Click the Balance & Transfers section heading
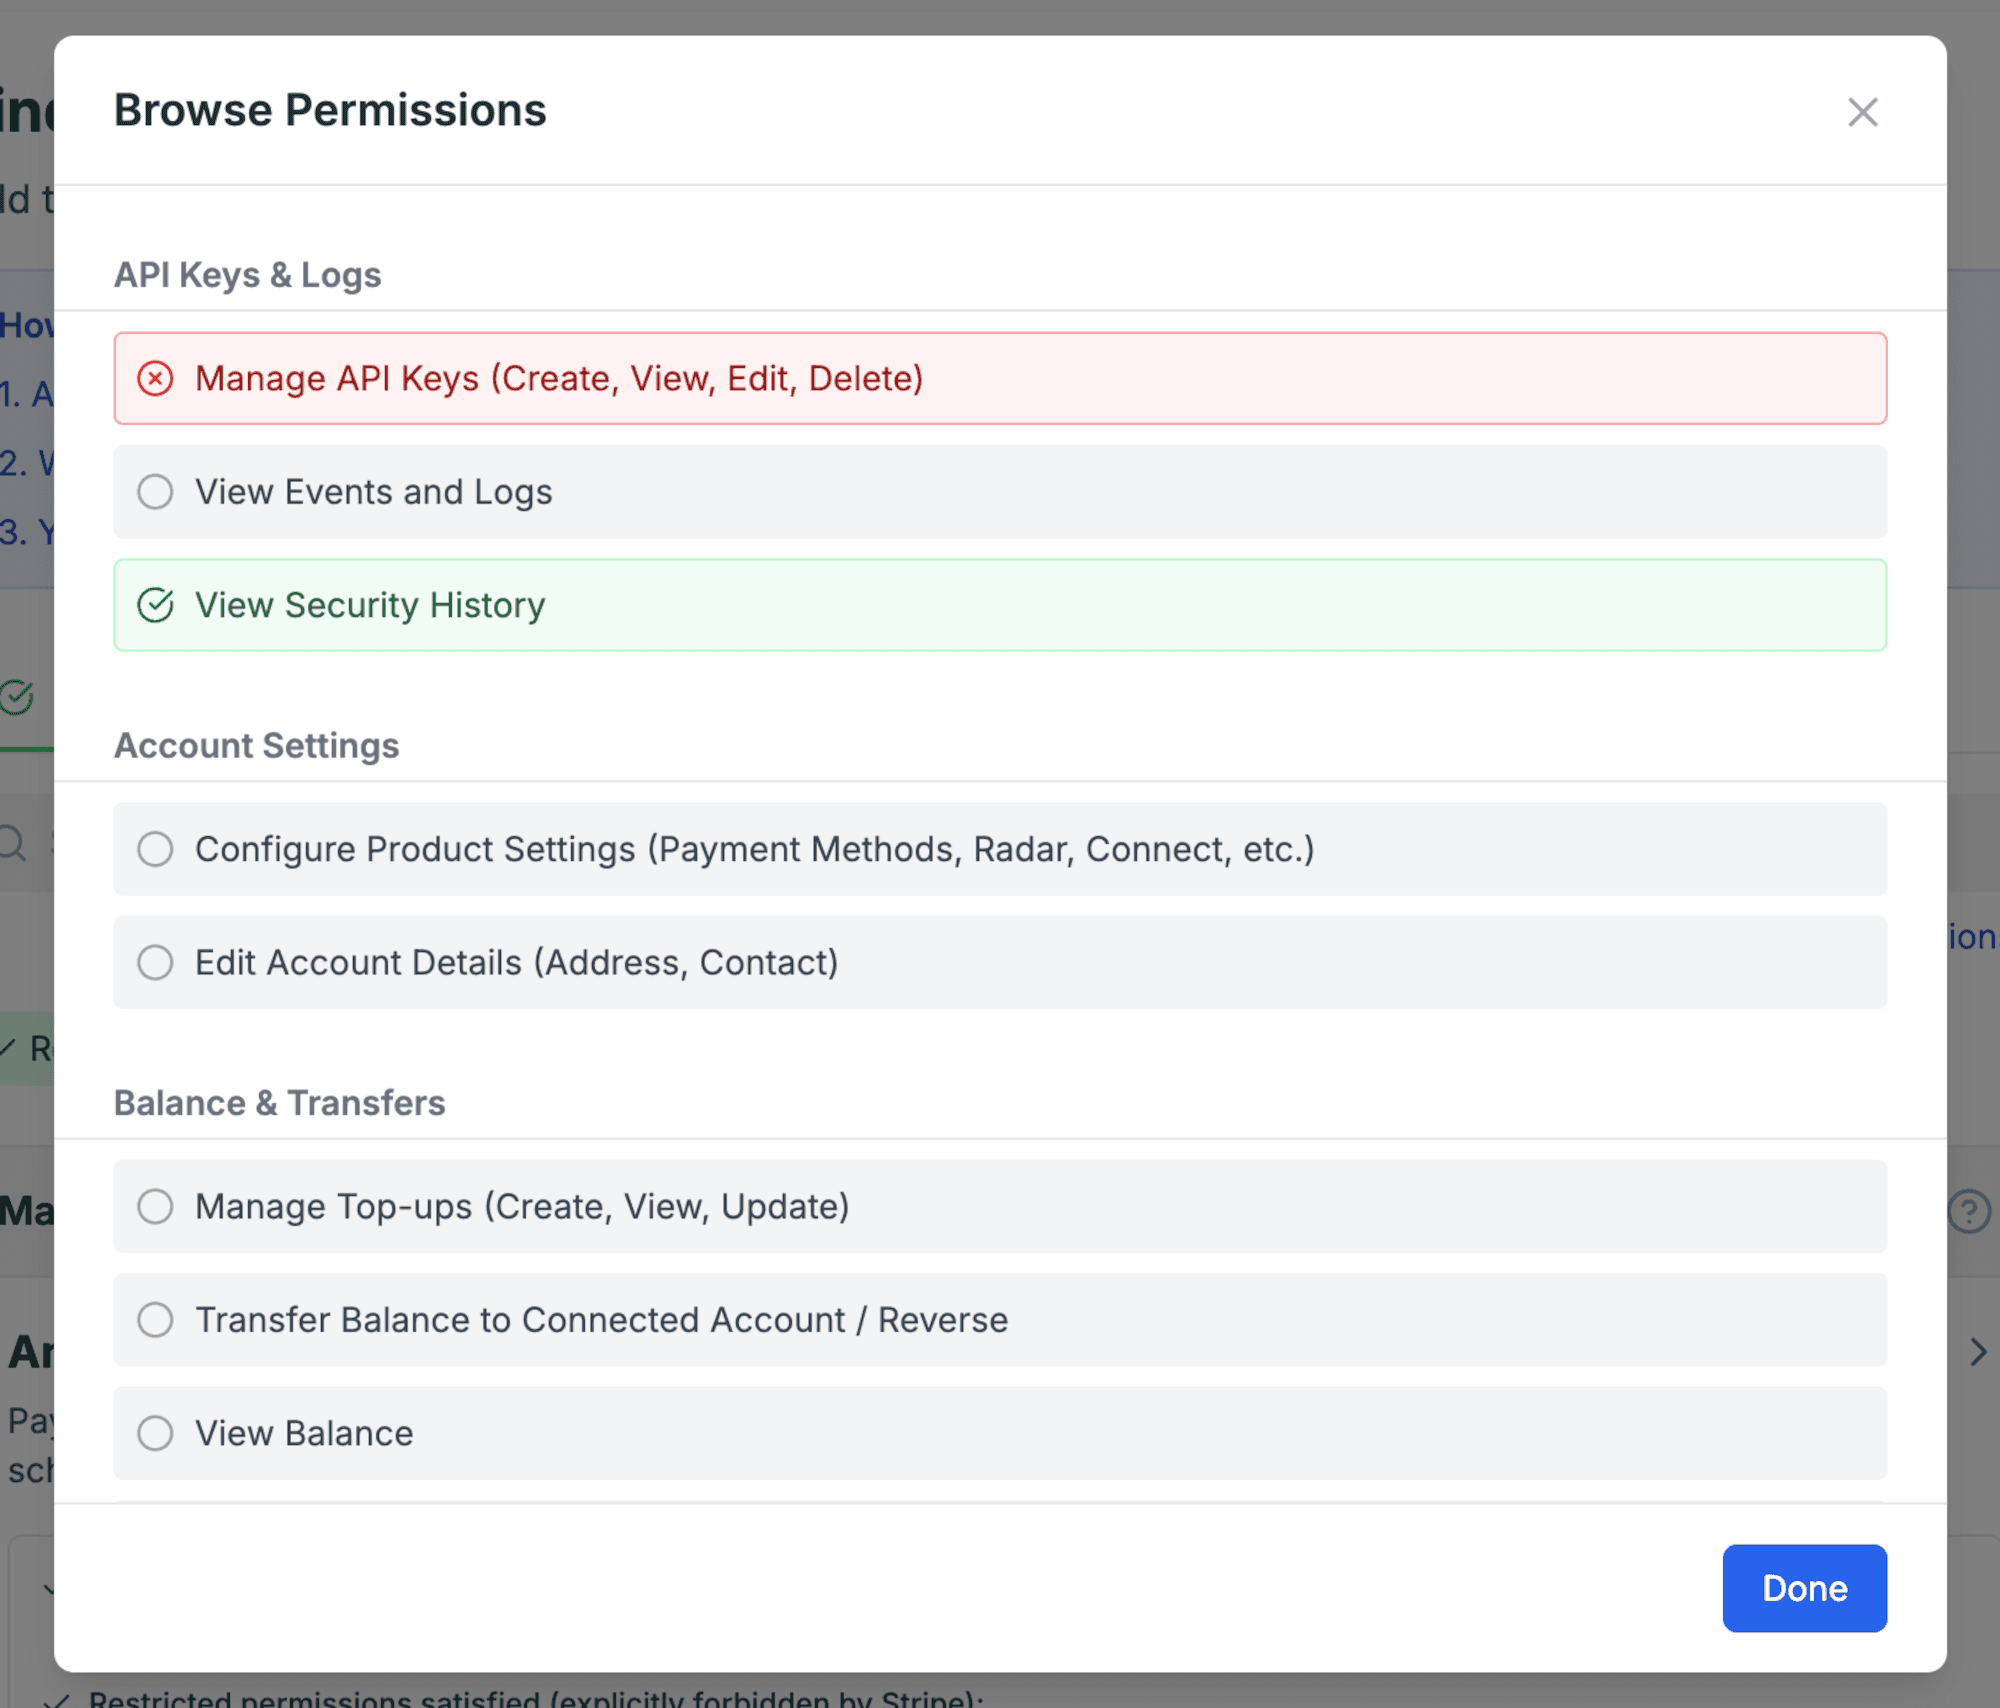Screen dimensions: 2000x1708 279,1103
